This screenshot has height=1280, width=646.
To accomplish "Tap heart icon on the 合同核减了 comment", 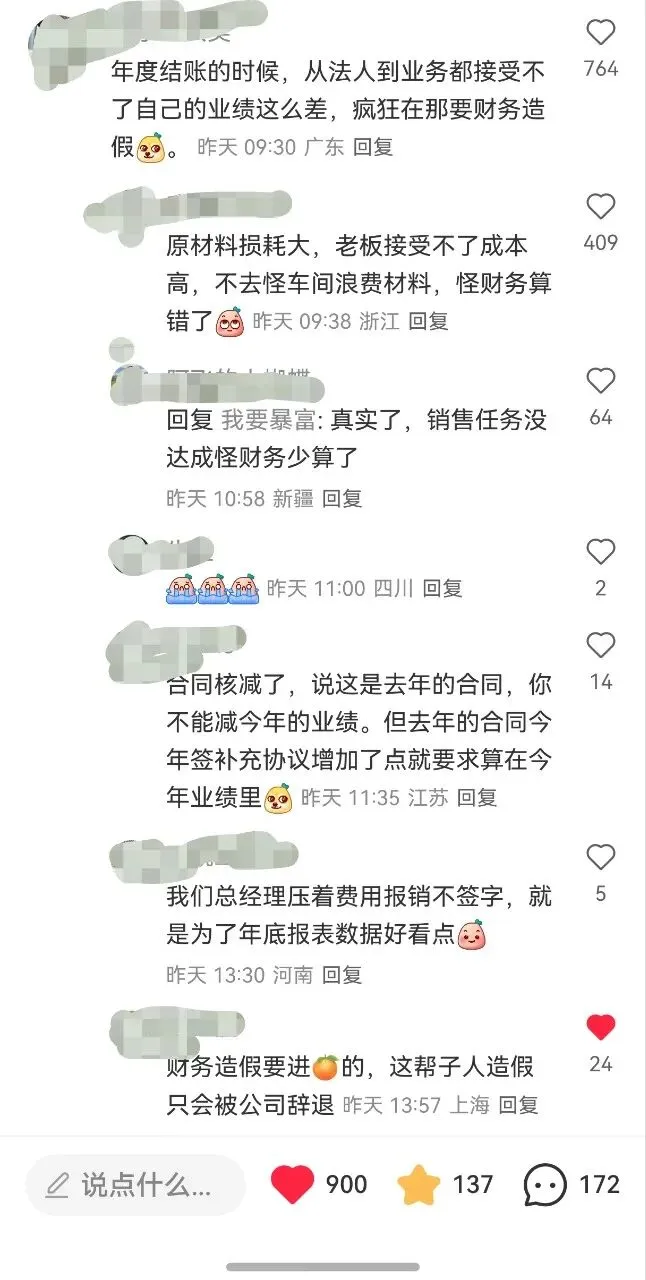I will (600, 645).
